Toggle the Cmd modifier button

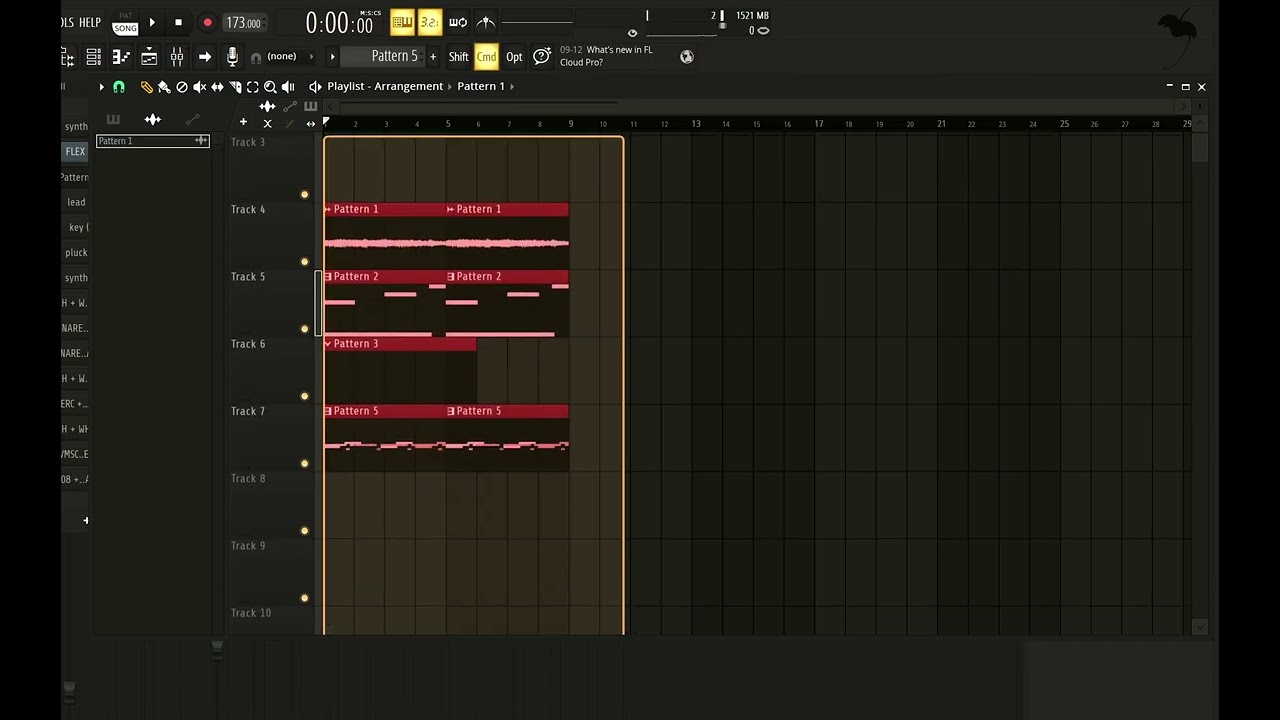(486, 57)
